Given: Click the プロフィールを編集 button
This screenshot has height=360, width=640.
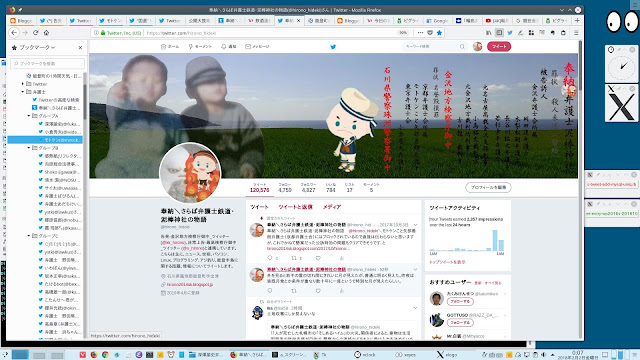Looking at the screenshot, I should pyautogui.click(x=488, y=187).
